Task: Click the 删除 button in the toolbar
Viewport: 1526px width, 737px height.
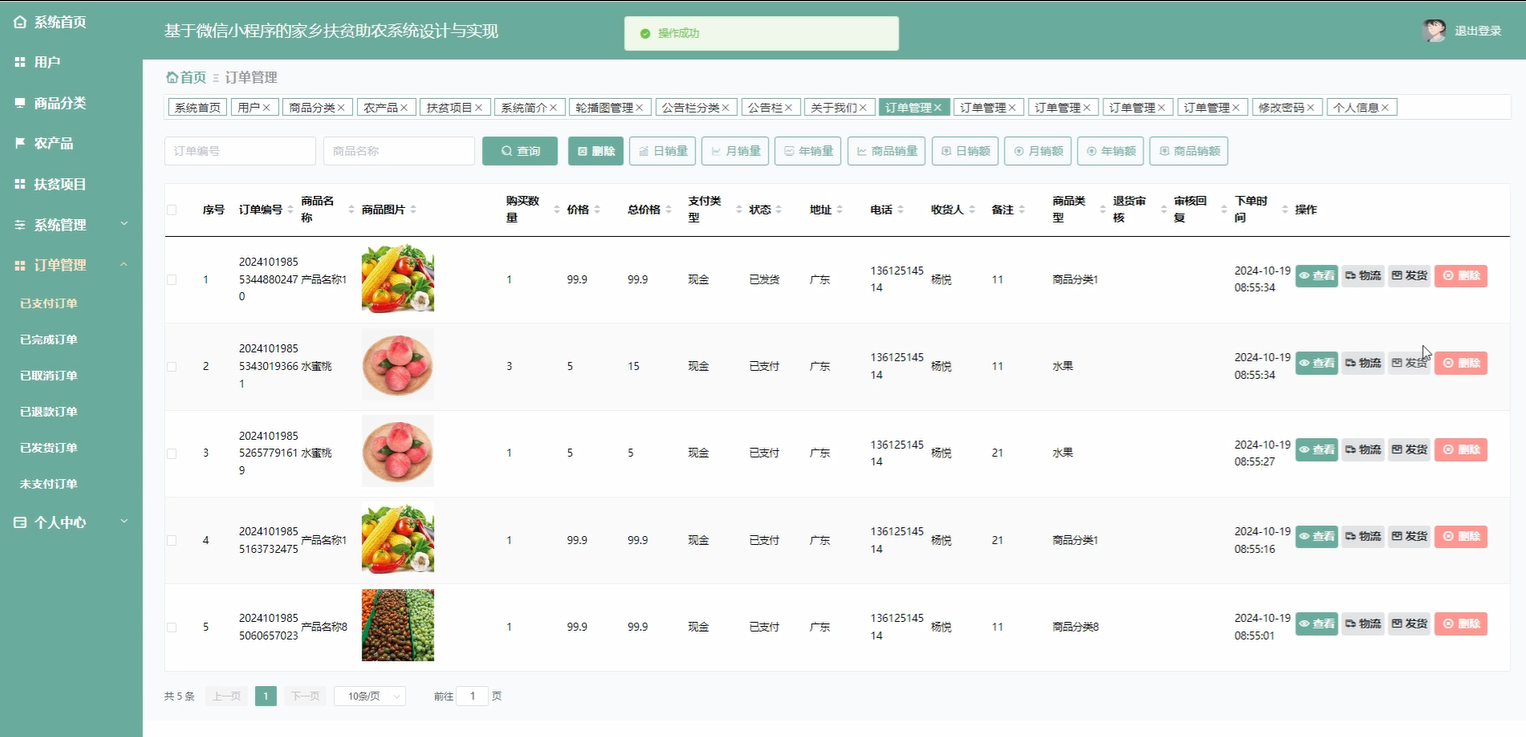Action: (596, 151)
